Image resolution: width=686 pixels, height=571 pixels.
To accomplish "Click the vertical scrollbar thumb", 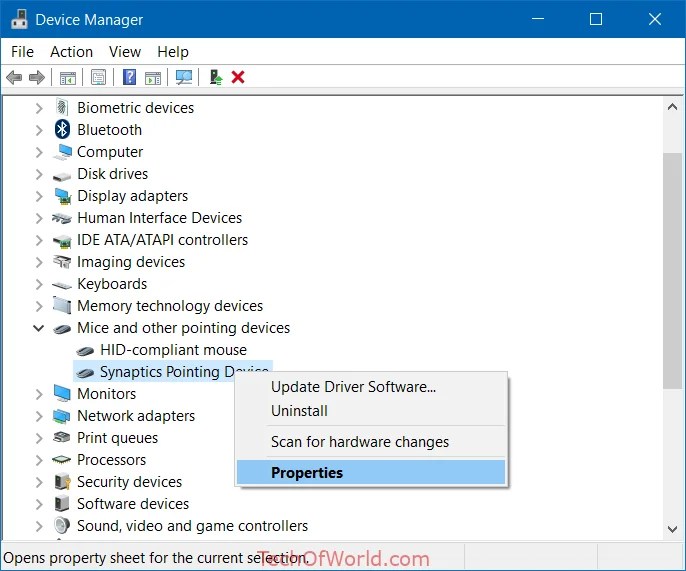I will (672, 270).
